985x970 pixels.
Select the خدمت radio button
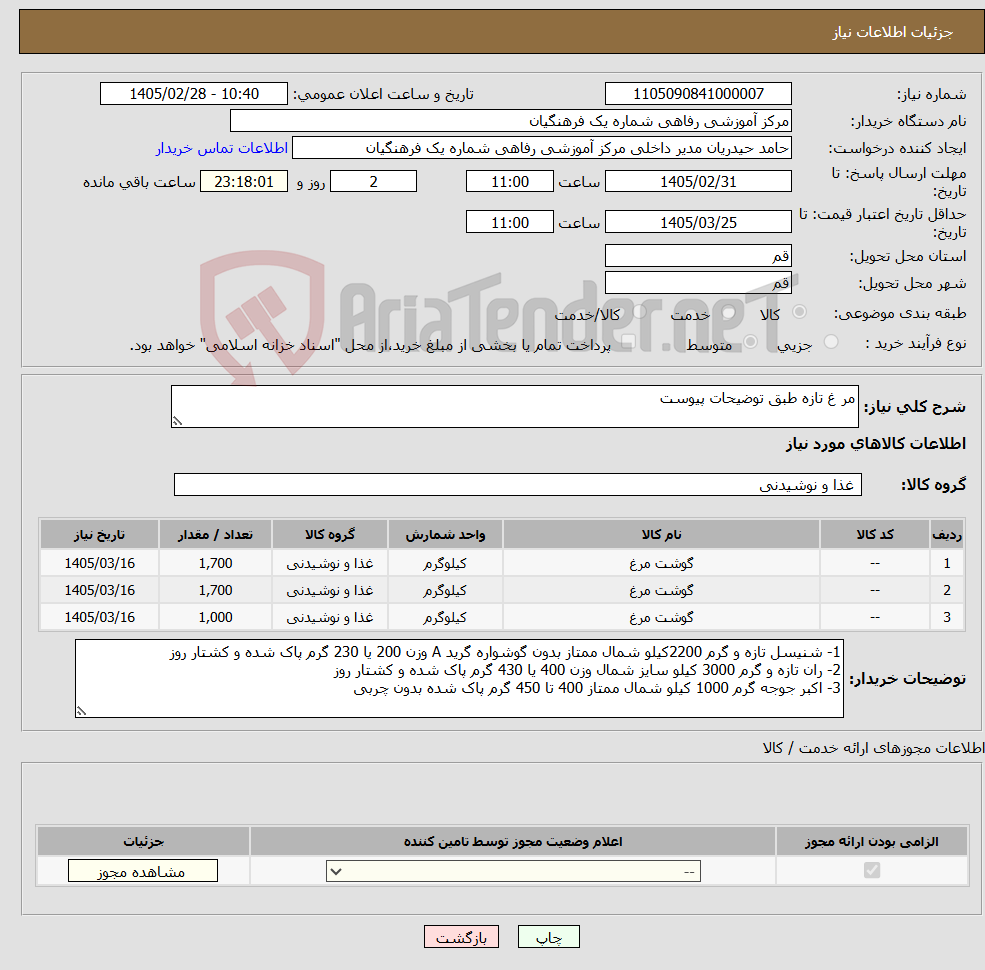[728, 312]
